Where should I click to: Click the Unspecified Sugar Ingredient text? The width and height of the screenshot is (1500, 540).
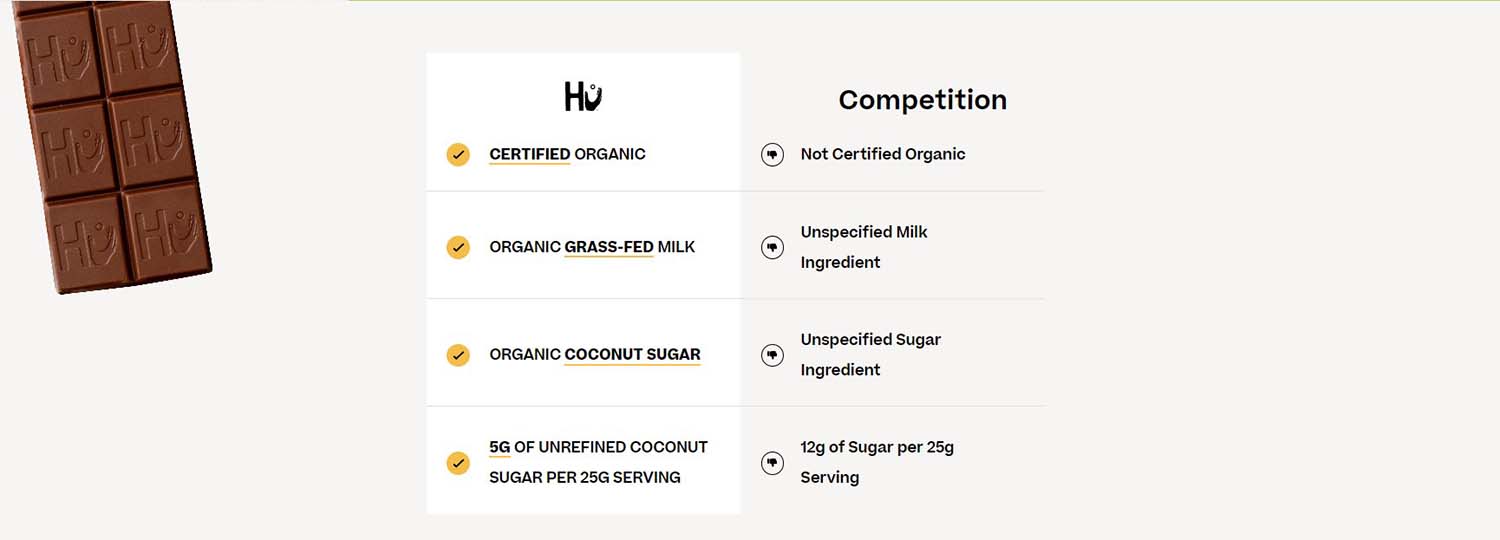(870, 354)
